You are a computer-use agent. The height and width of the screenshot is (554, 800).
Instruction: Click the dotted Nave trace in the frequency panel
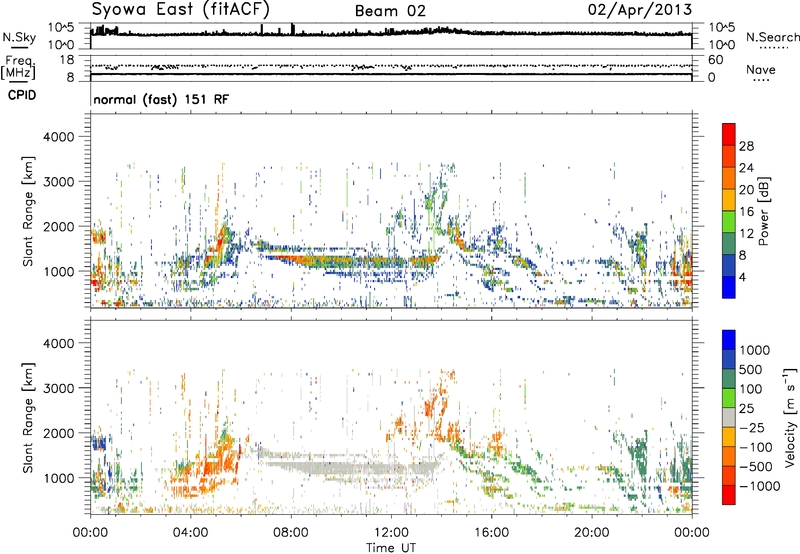391,66
